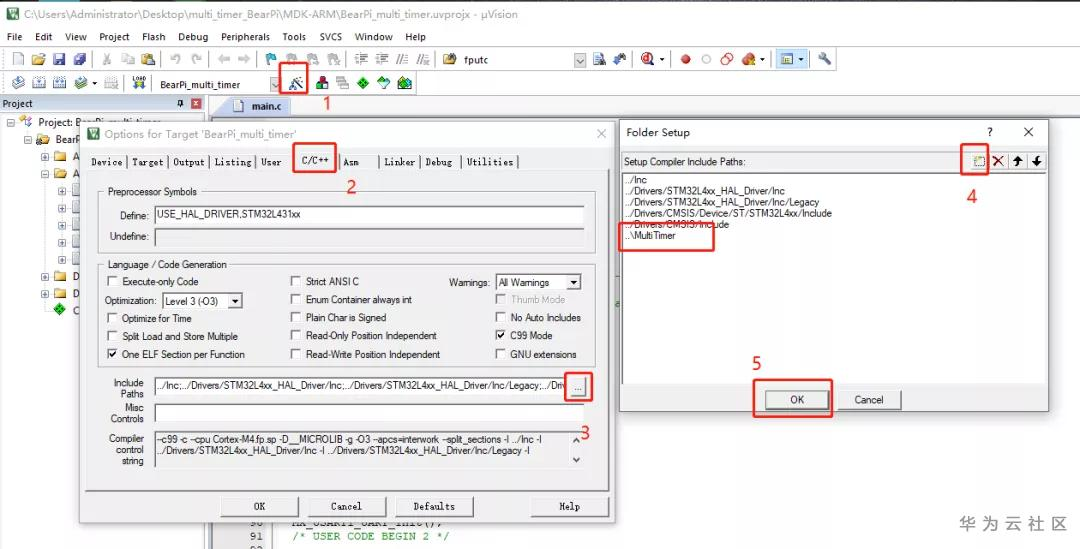Open the fputc search dropdown arrow
This screenshot has height=549, width=1080.
coord(580,60)
